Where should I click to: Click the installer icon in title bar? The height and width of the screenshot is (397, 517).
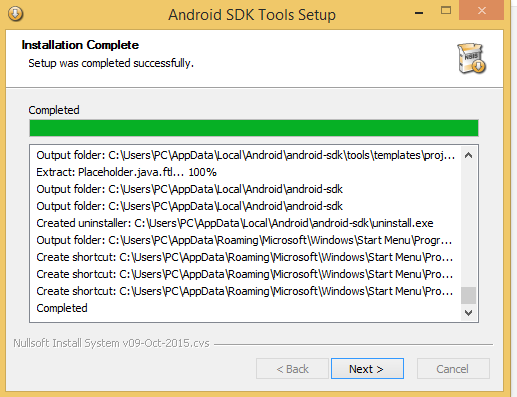[16, 14]
